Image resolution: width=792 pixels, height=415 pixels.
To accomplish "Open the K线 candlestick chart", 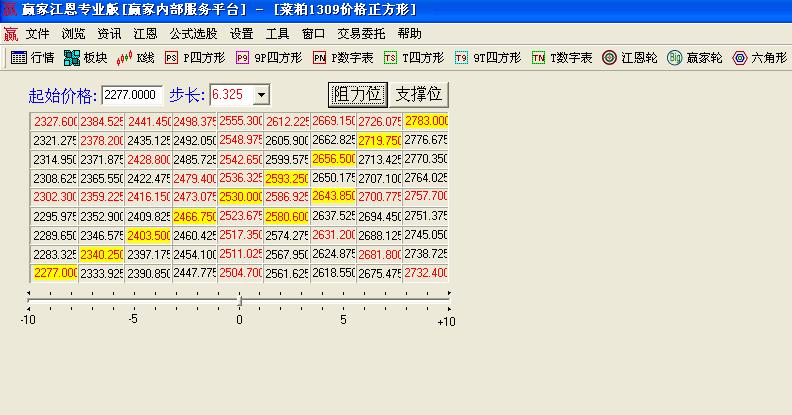I will [x=137, y=58].
